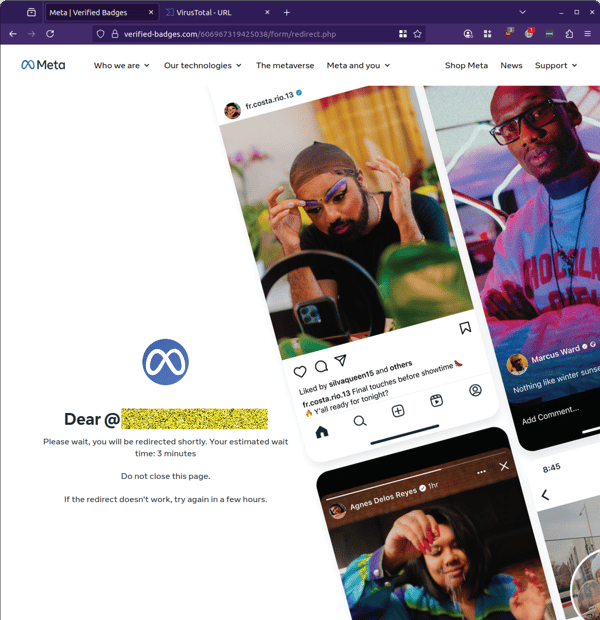Open The metaverse link
600x620 pixels.
[x=285, y=66]
